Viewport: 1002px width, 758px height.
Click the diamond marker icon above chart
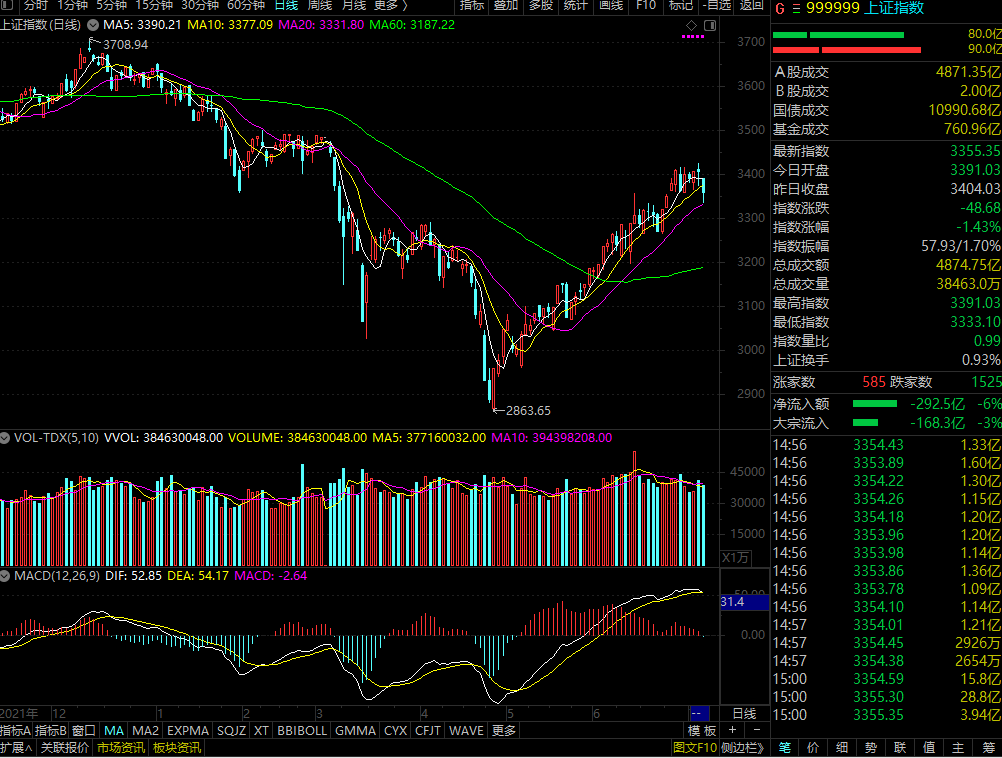(691, 24)
